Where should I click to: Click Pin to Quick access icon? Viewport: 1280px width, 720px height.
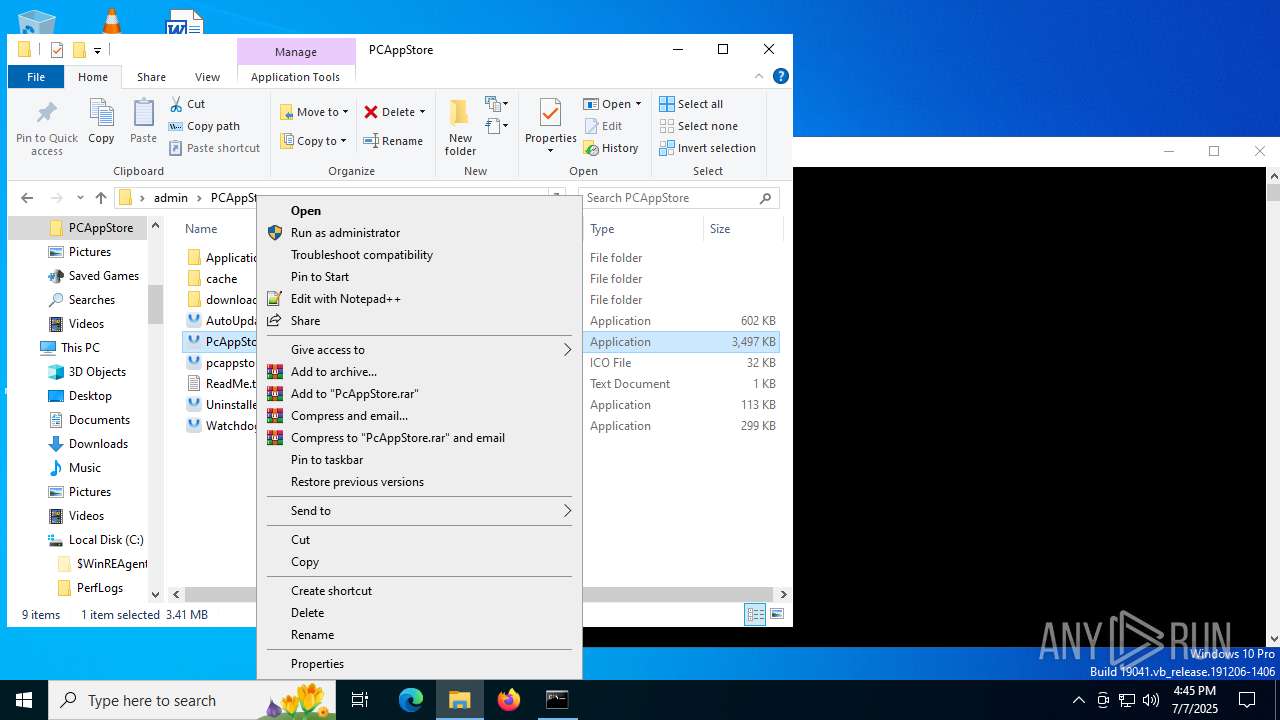click(47, 113)
